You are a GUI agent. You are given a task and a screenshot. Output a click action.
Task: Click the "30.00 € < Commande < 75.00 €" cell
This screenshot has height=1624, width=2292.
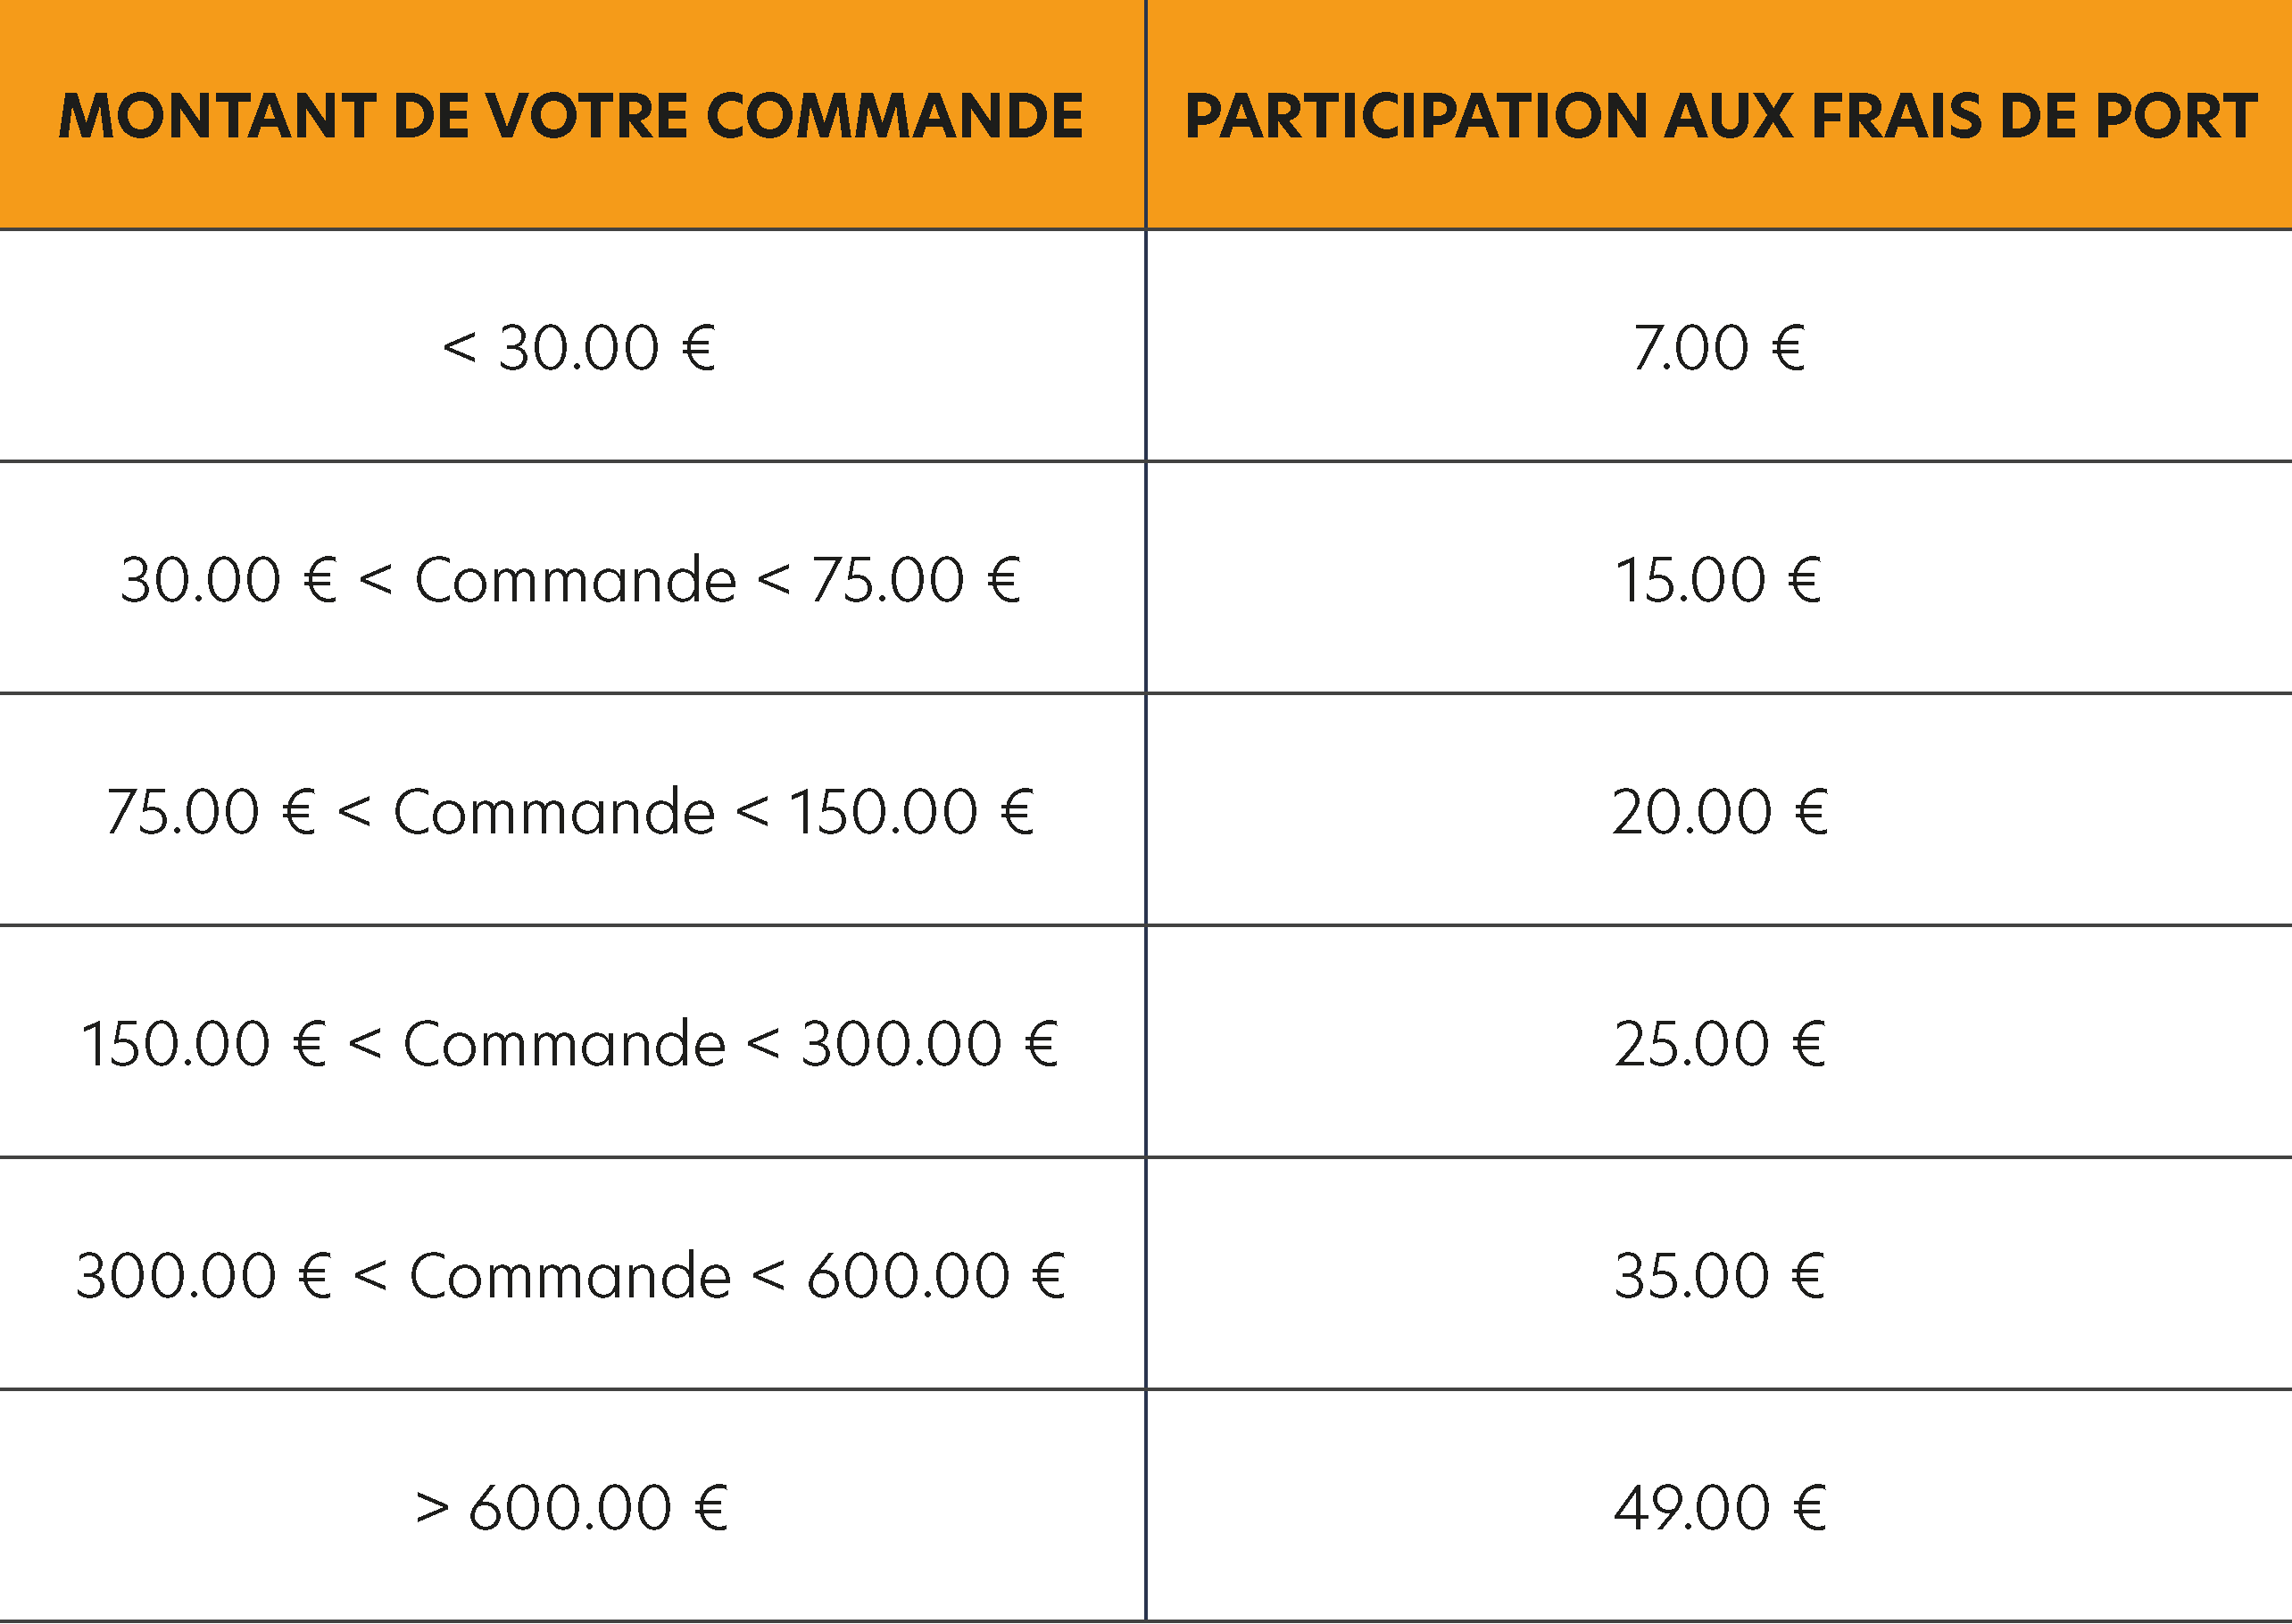point(571,580)
